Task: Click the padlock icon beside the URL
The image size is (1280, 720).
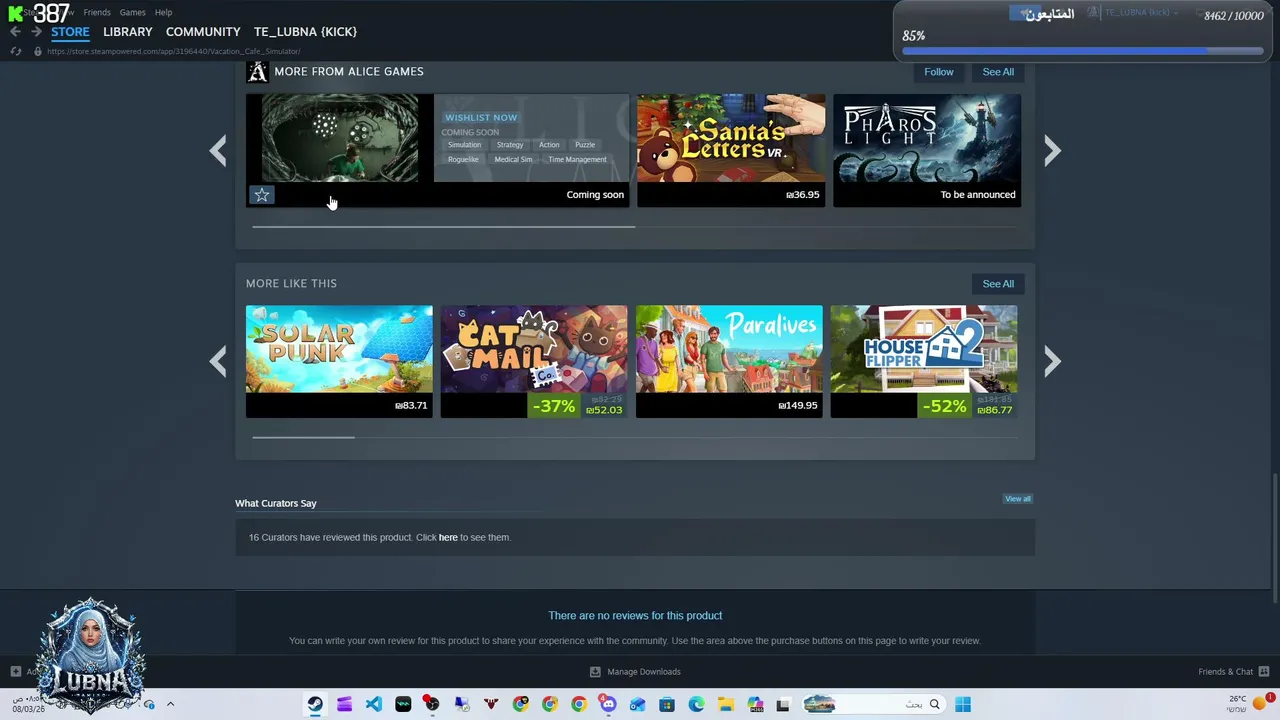Action: coord(38,51)
